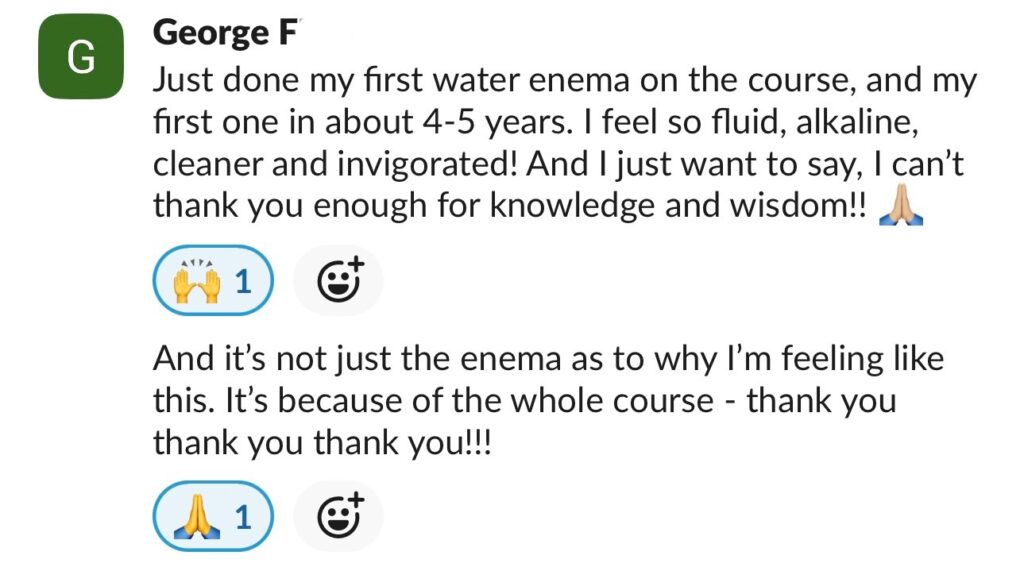This screenshot has width=1024, height=567.
Task: Add a reaction to the whole course message
Action: coord(338,518)
